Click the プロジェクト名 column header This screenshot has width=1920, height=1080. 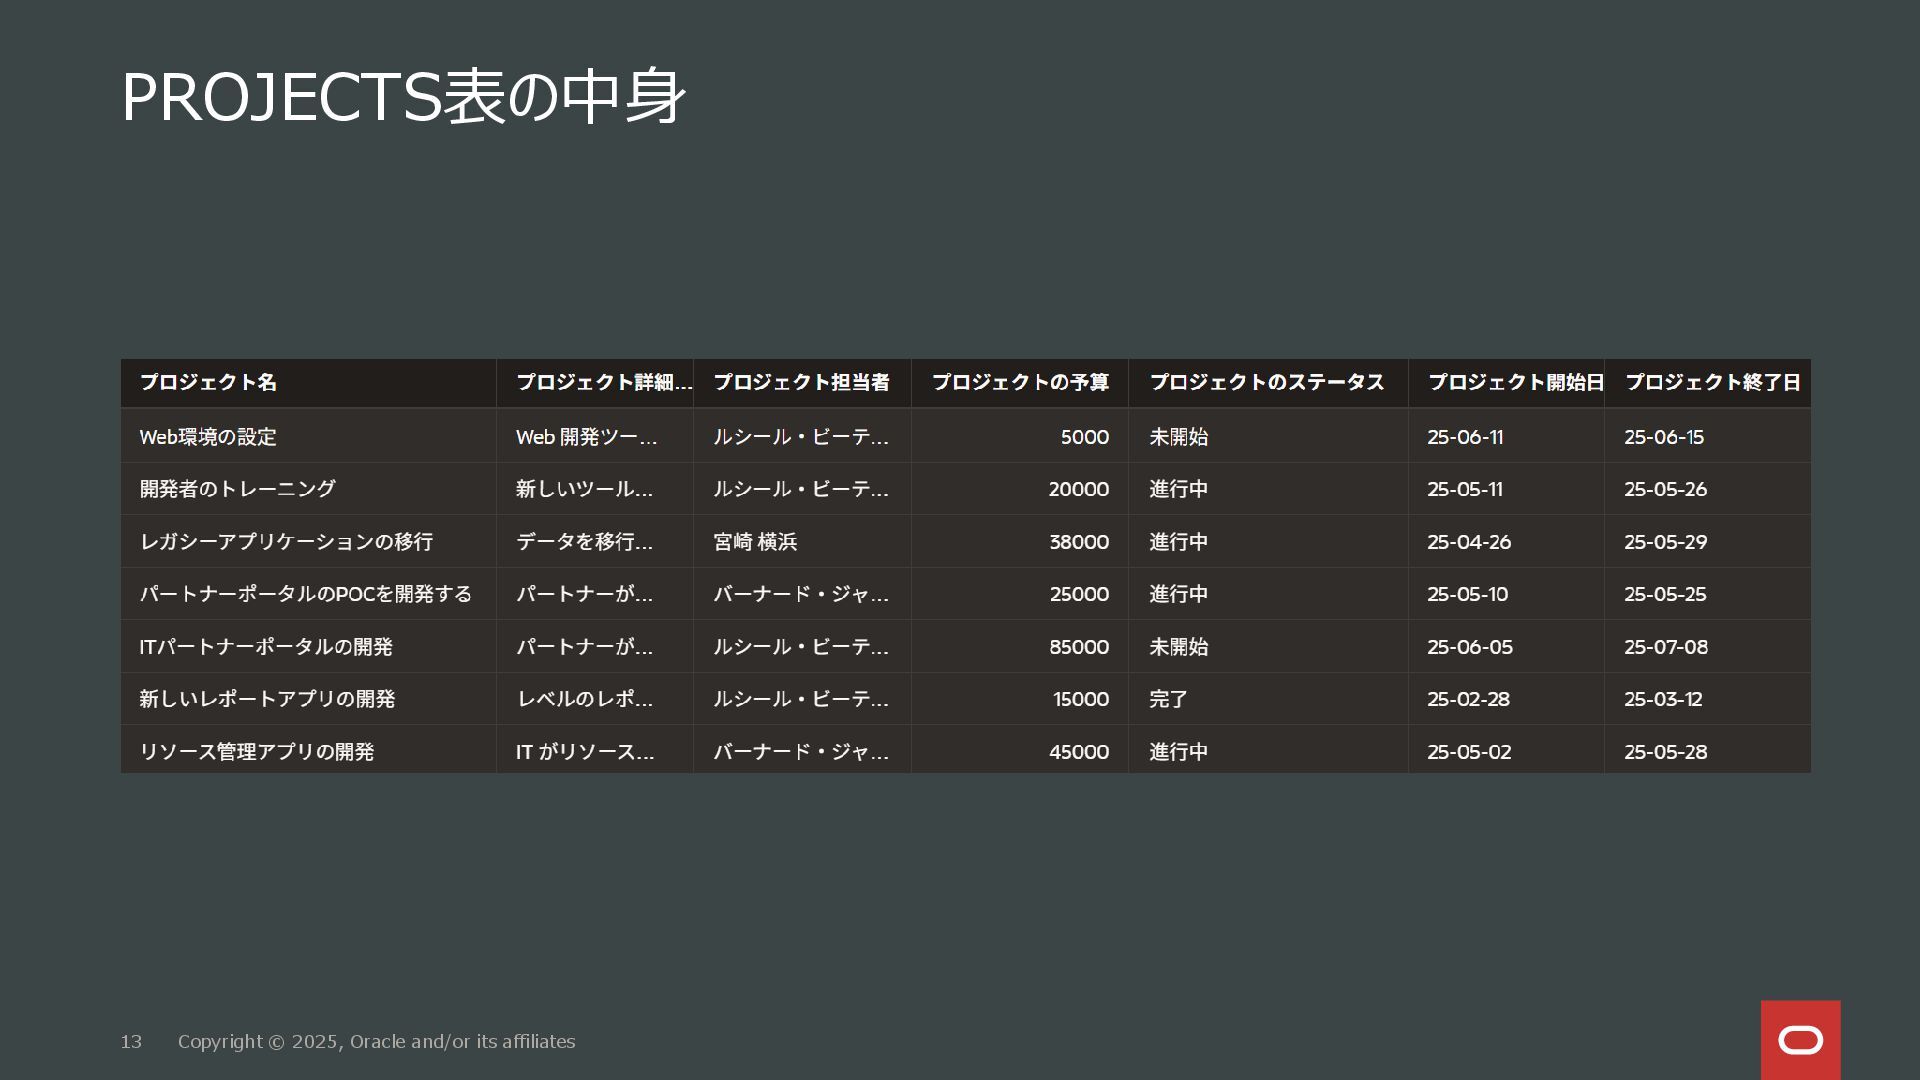tap(208, 382)
